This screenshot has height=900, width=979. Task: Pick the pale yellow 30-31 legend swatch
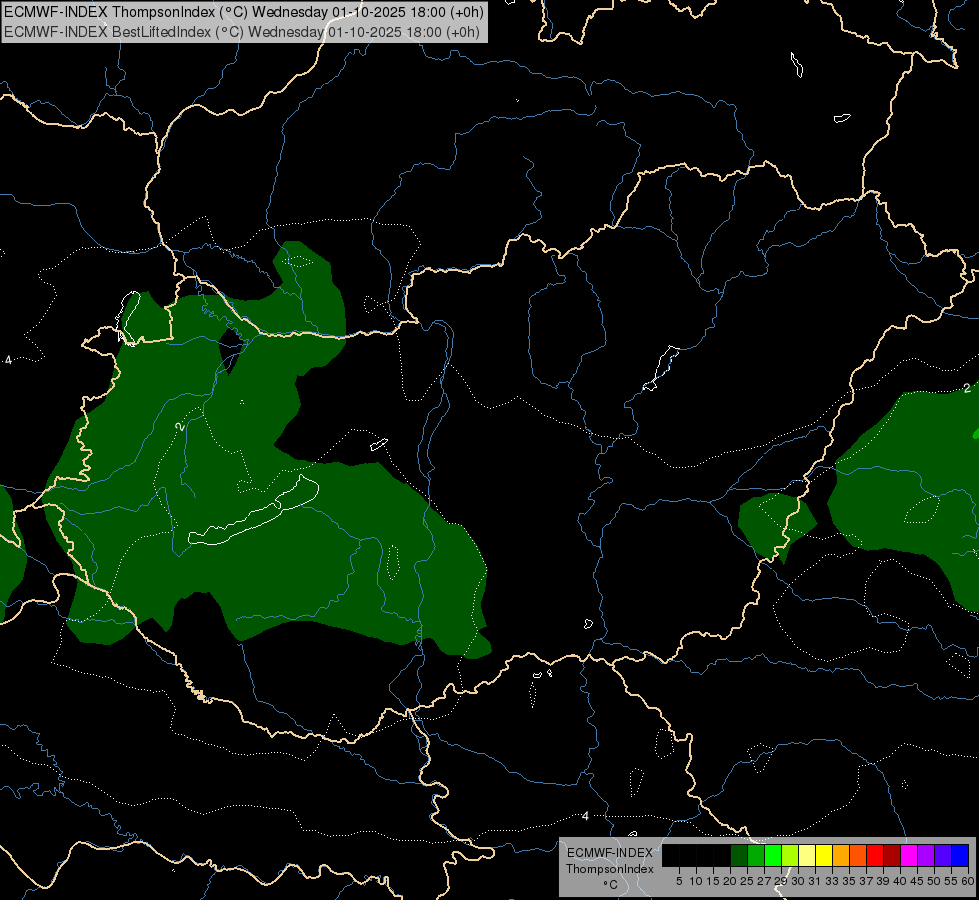tap(807, 855)
